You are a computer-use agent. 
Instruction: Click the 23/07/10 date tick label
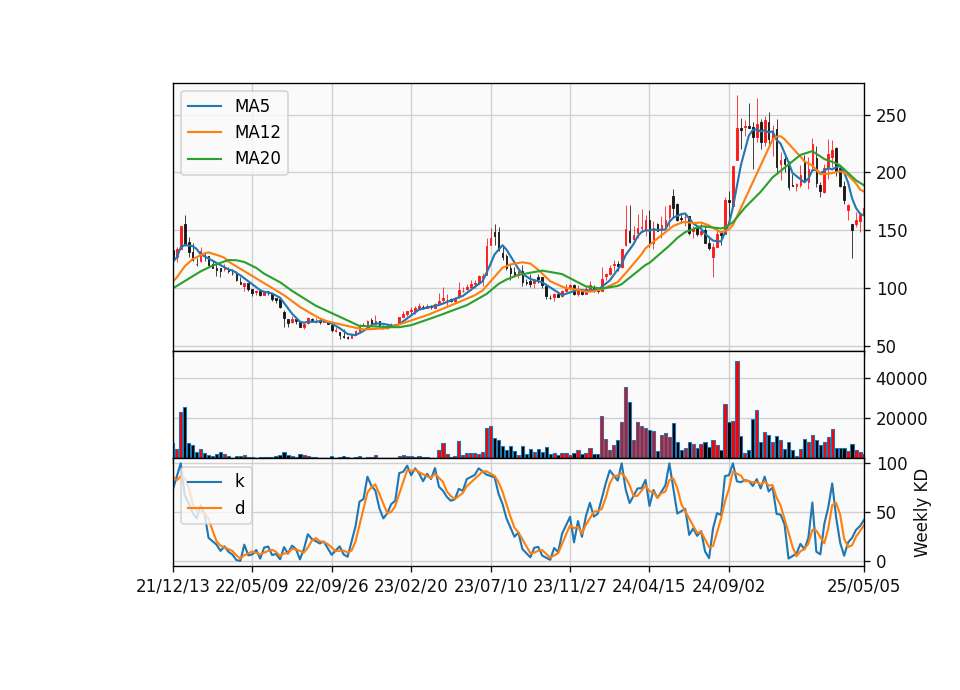(490, 586)
